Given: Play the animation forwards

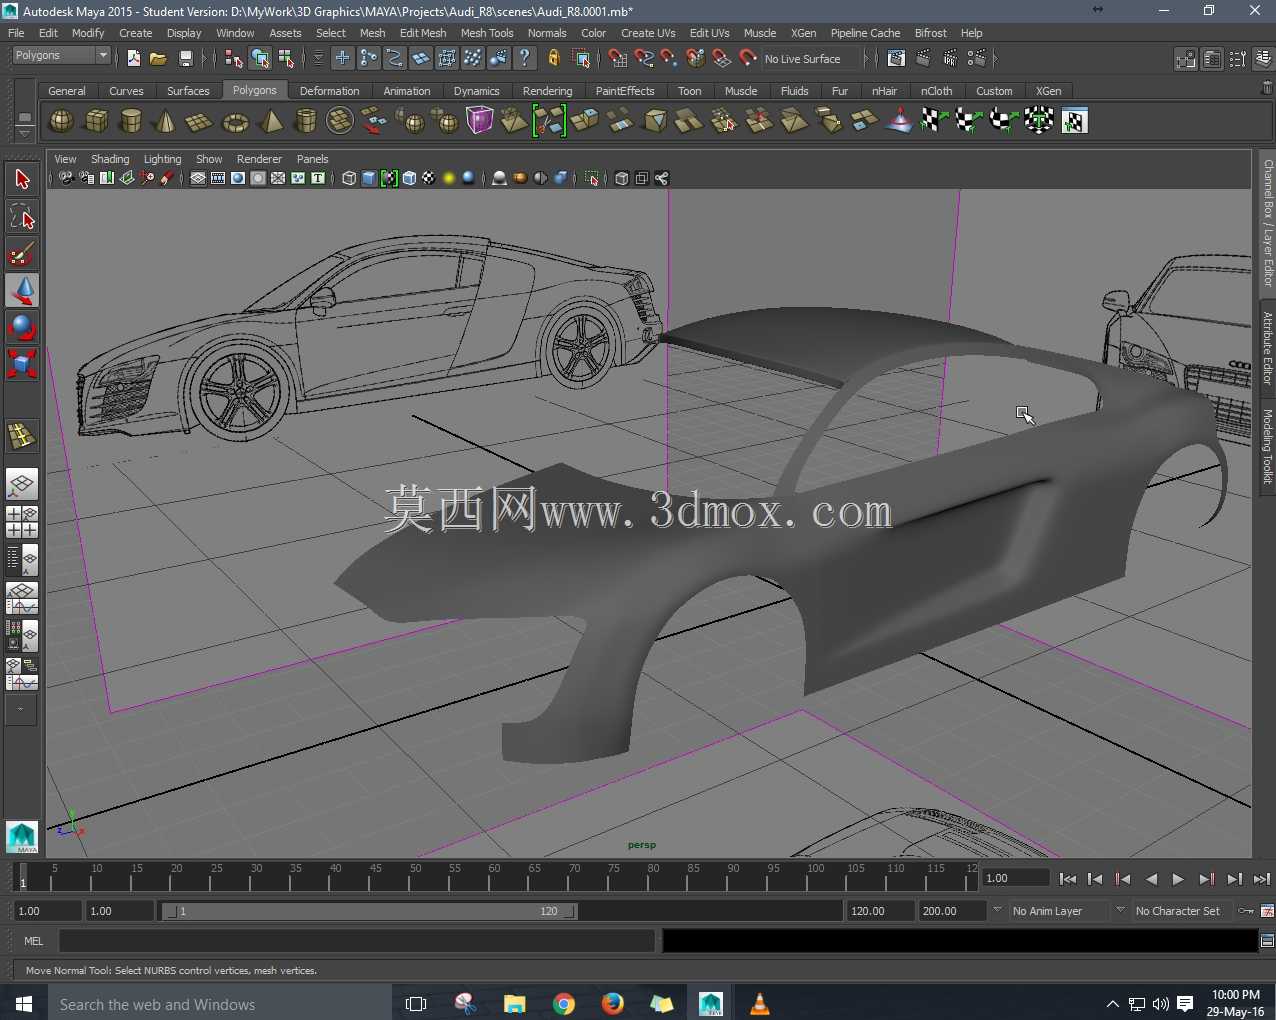Looking at the screenshot, I should 1178,879.
